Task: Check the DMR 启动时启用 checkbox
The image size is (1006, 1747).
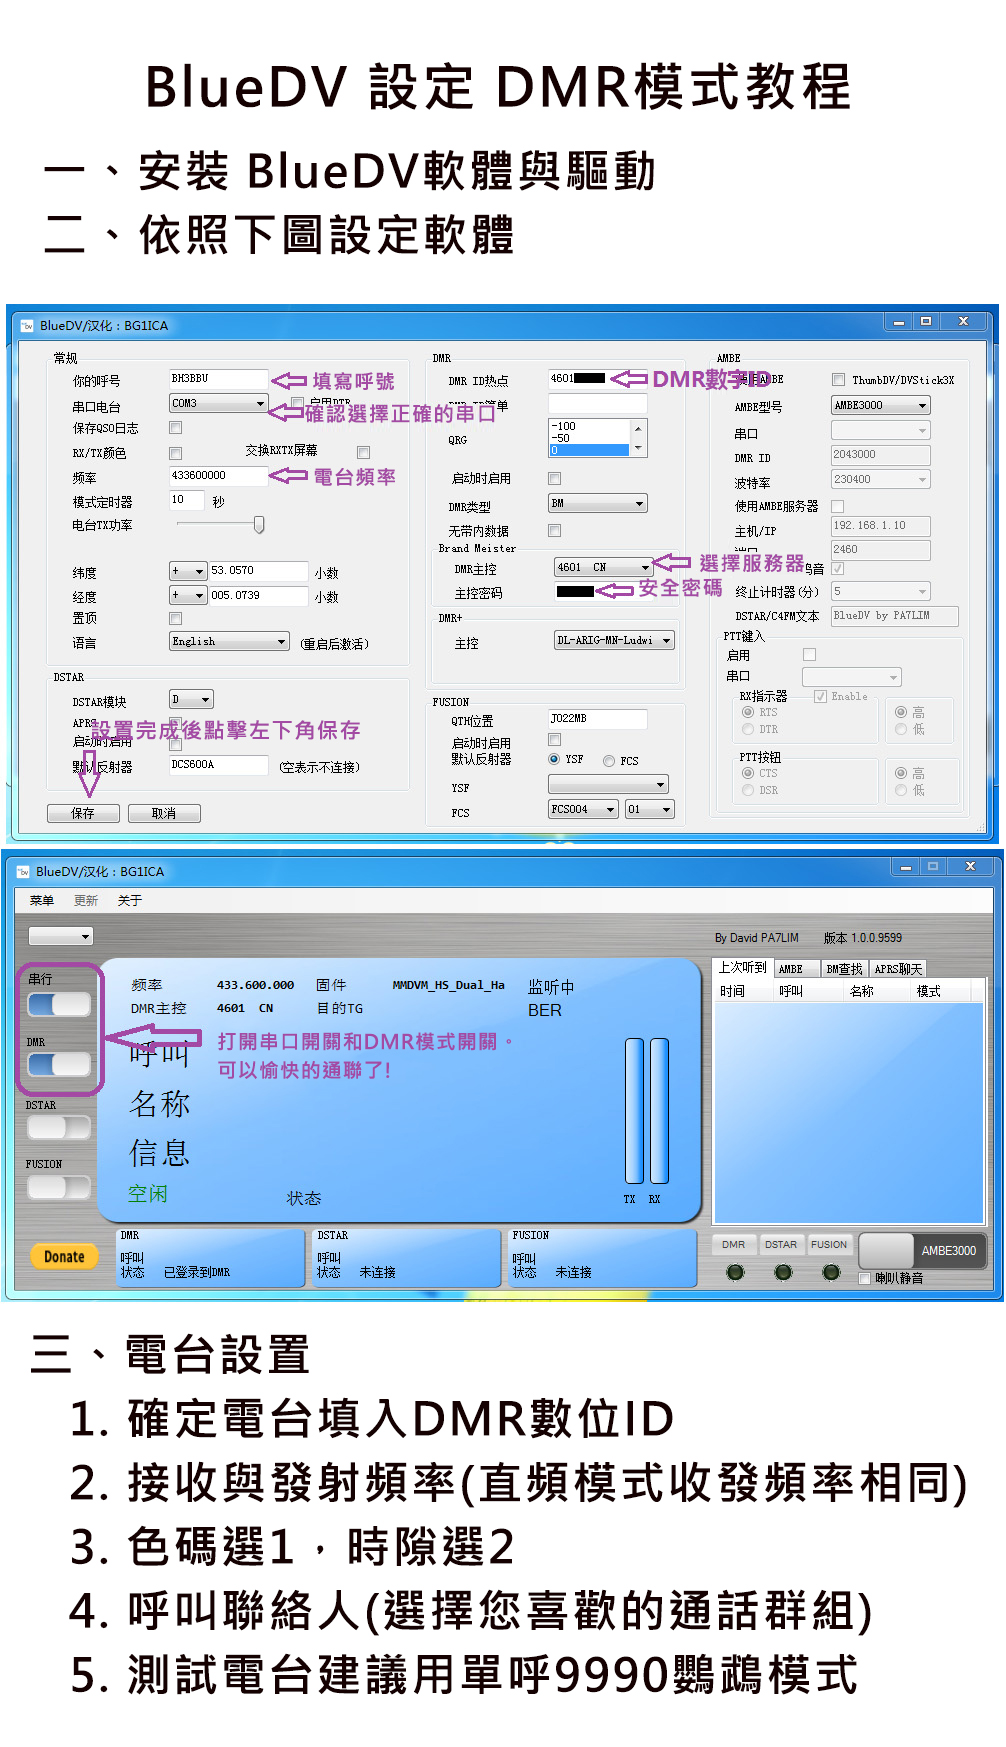Action: click(x=555, y=479)
